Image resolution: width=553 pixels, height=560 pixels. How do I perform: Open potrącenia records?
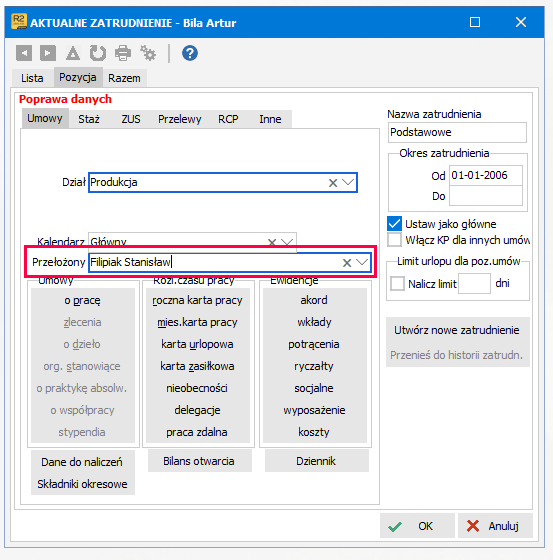[x=314, y=344]
